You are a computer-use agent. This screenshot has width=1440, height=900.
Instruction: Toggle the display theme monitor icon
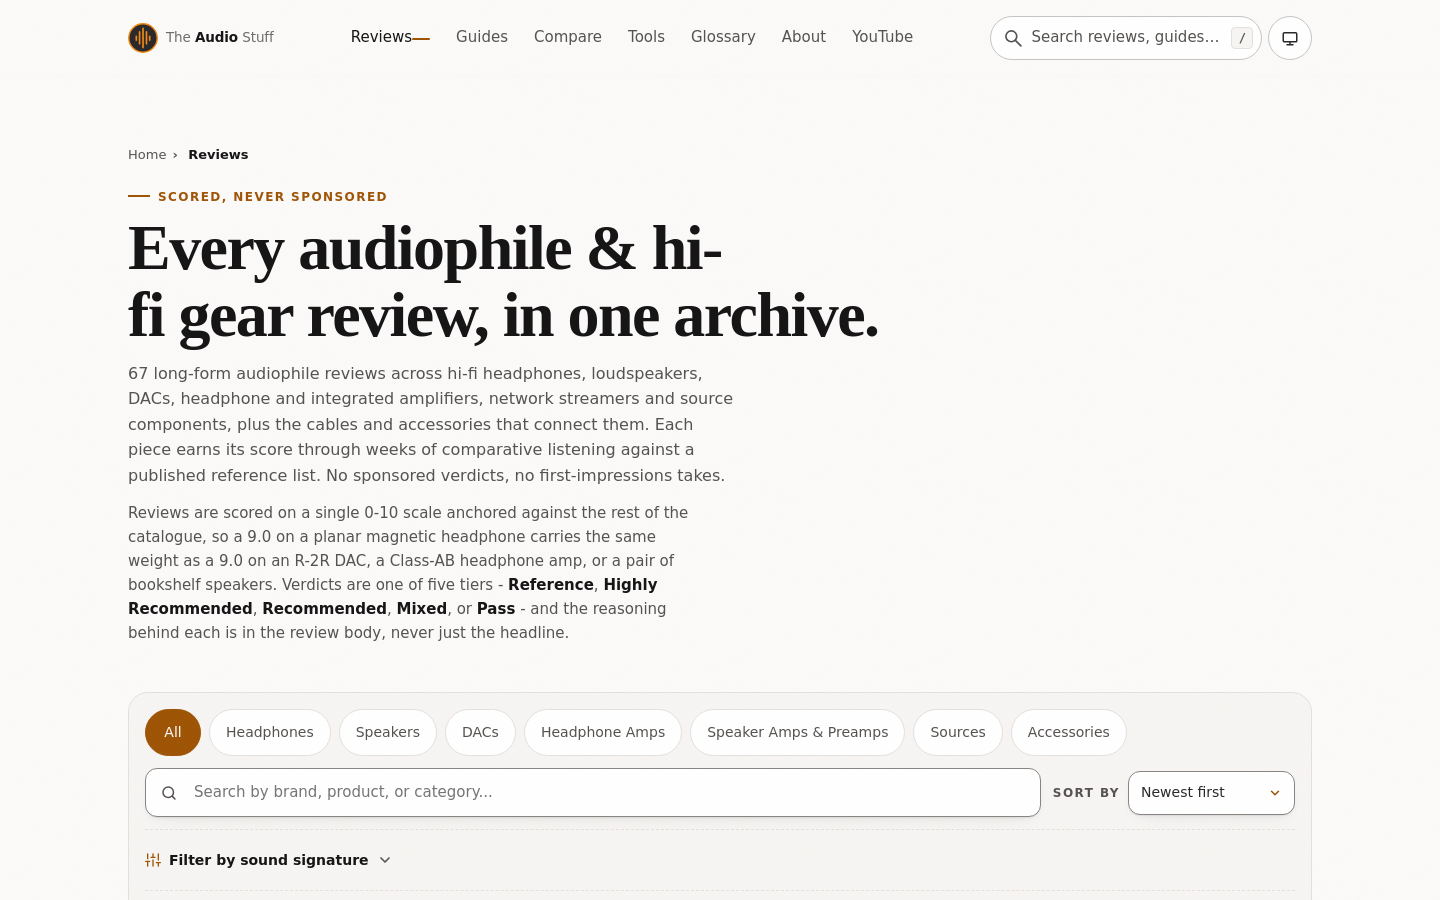click(1290, 38)
